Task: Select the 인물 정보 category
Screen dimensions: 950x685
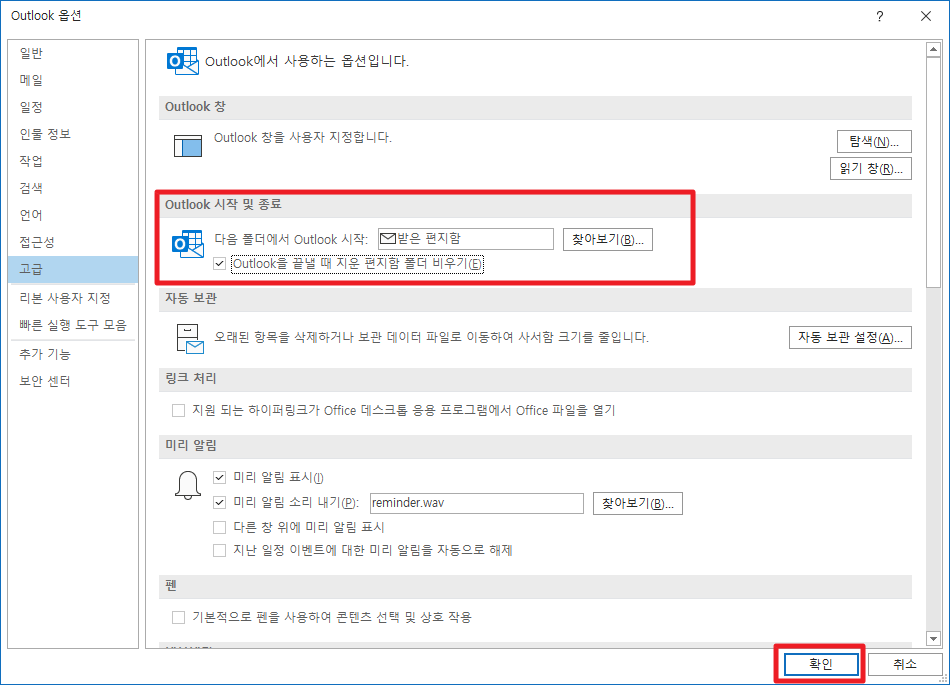Action: click(x=73, y=134)
